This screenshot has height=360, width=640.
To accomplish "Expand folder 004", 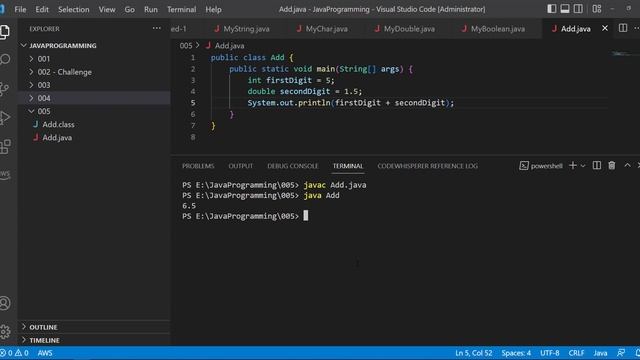I will (x=94, y=98).
